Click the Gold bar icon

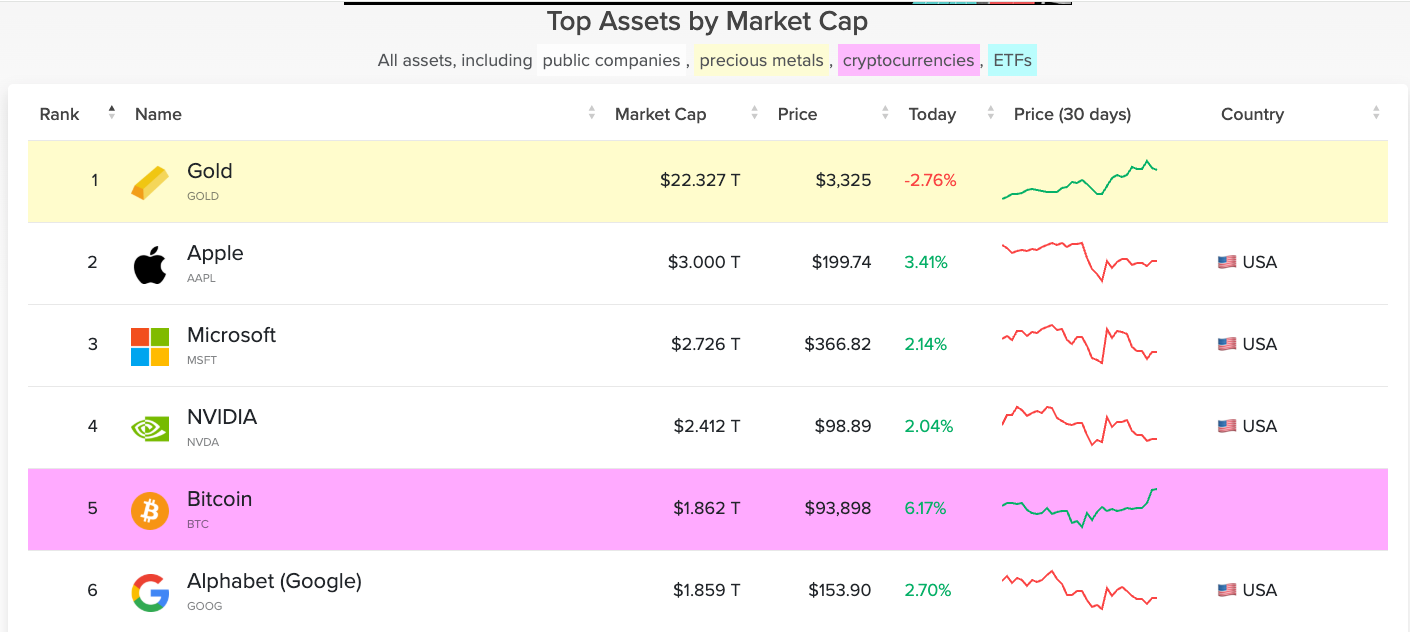point(150,182)
